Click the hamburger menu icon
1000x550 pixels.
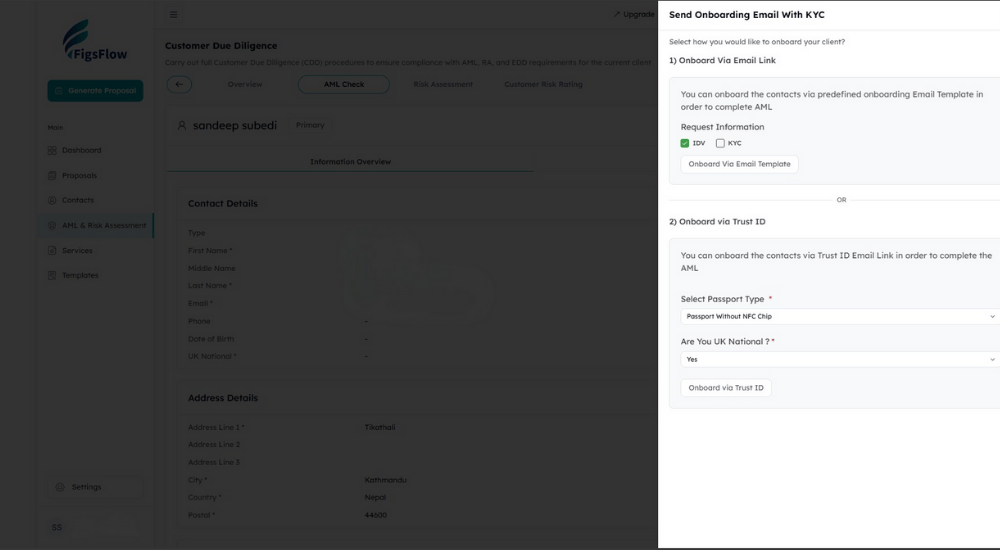(x=174, y=14)
